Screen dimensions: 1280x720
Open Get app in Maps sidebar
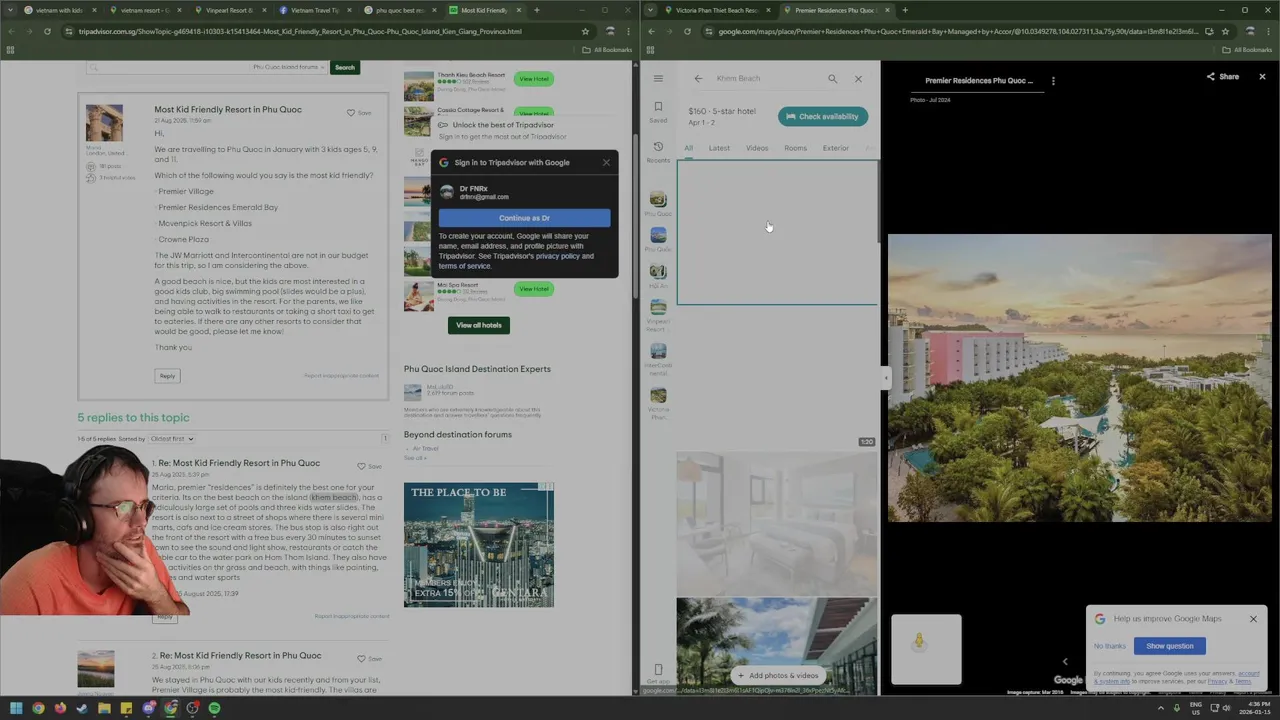point(658,674)
